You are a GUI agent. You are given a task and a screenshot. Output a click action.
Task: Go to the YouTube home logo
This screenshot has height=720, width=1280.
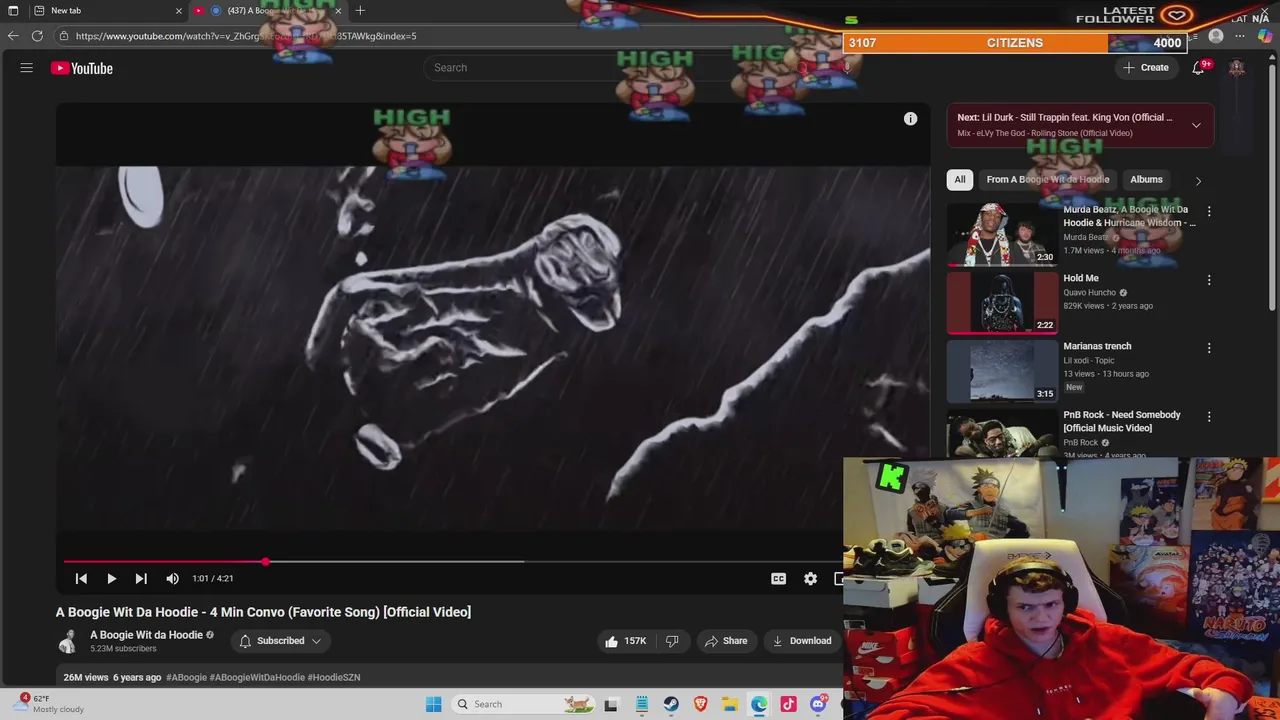82,68
